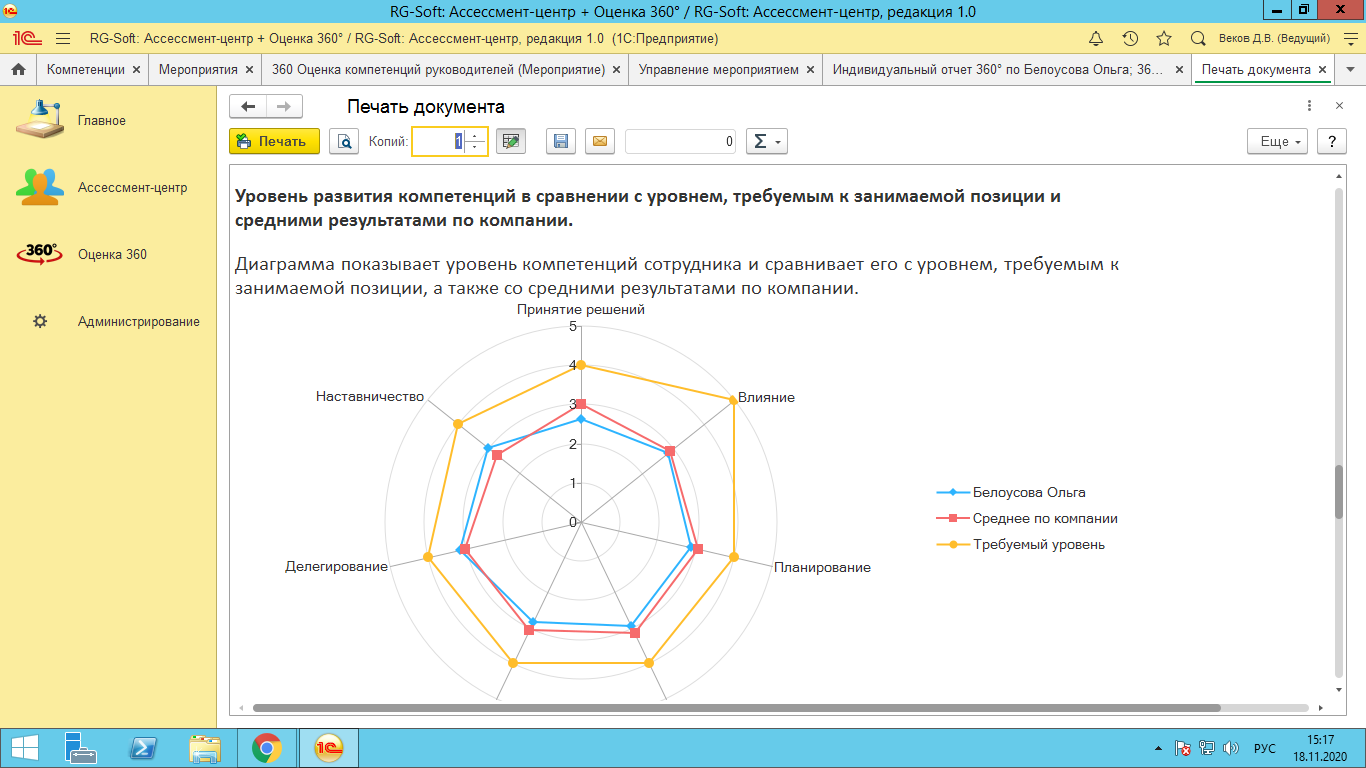Open Server Manager from the taskbar
Viewport: 1366px width, 768px height.
tap(80, 748)
